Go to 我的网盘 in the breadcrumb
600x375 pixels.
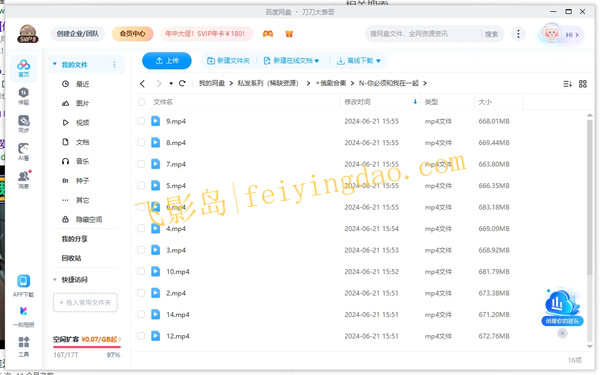pyautogui.click(x=212, y=83)
